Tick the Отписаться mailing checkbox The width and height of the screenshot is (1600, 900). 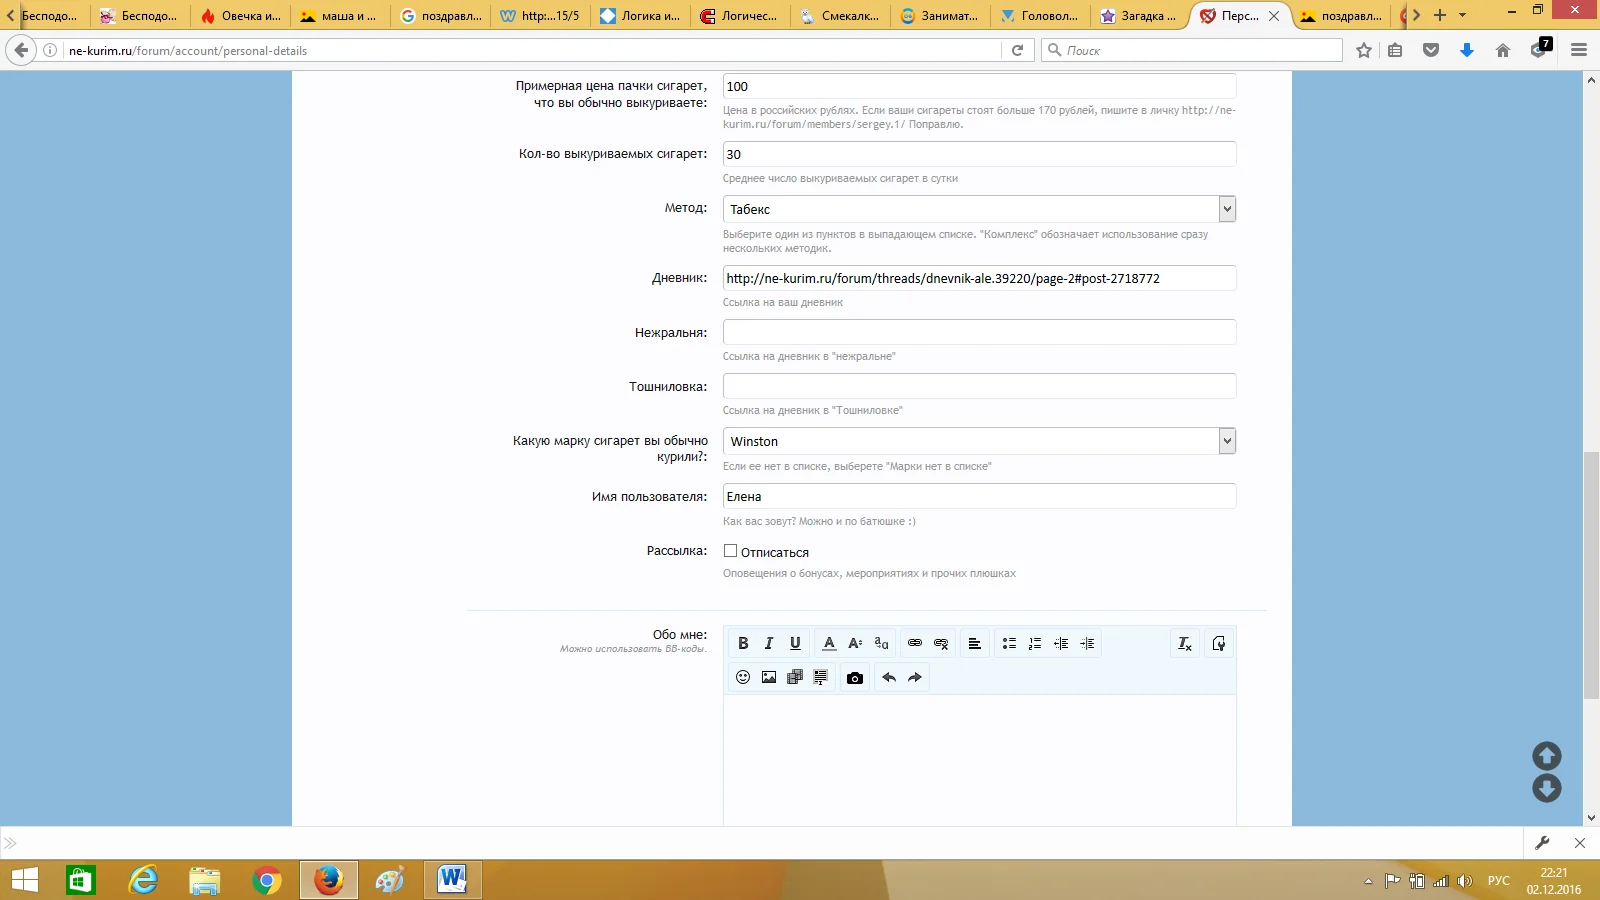(x=731, y=551)
